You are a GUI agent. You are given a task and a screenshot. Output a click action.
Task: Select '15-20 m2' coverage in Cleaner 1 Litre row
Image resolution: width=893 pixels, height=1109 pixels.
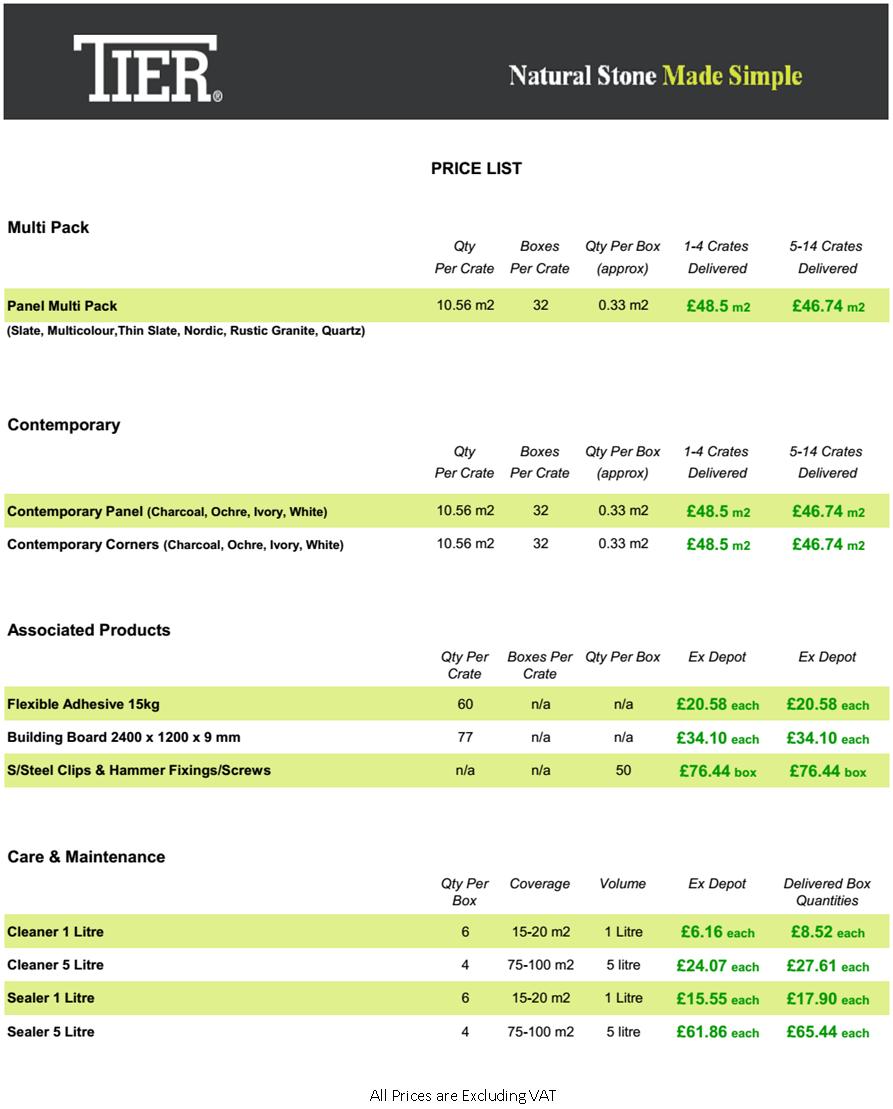(541, 931)
